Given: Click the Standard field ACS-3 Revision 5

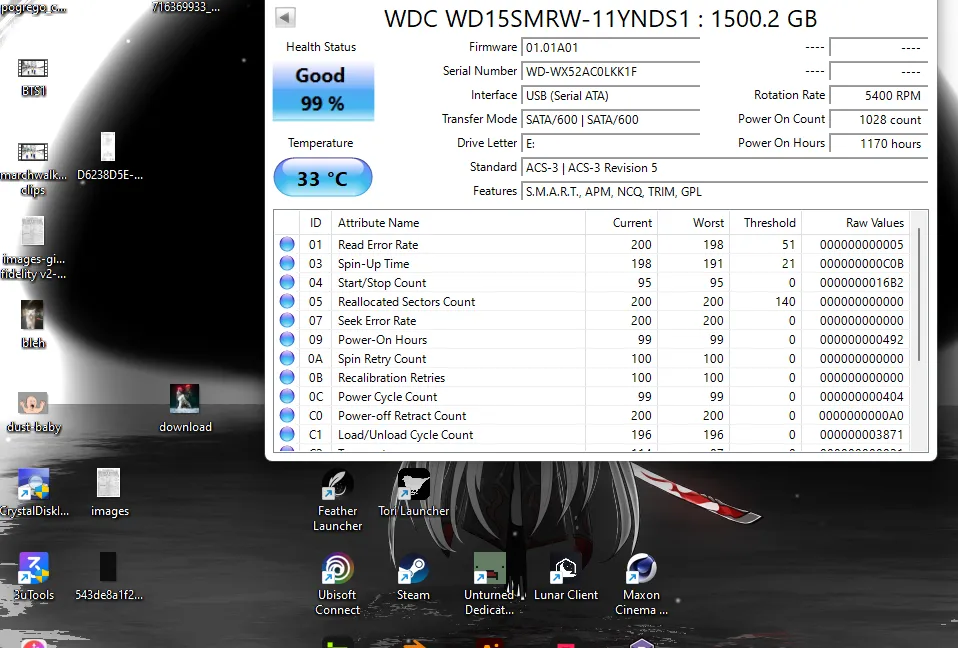Looking at the screenshot, I should click(x=724, y=167).
